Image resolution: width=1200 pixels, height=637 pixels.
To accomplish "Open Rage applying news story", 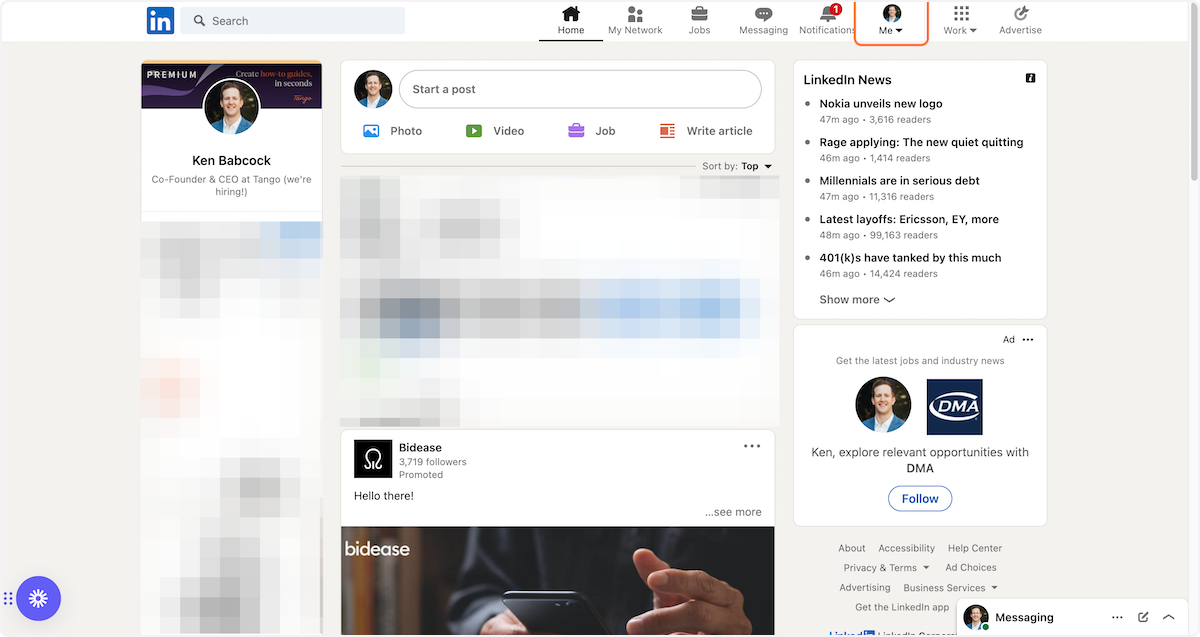I will [x=921, y=142].
